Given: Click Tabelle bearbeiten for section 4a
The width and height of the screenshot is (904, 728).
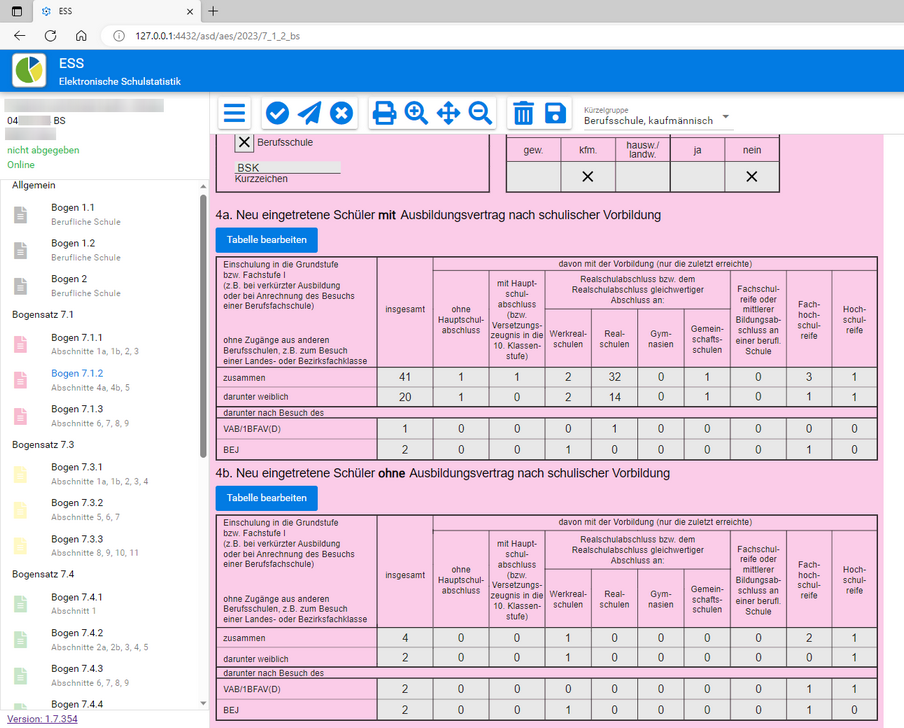Looking at the screenshot, I should pyautogui.click(x=266, y=240).
